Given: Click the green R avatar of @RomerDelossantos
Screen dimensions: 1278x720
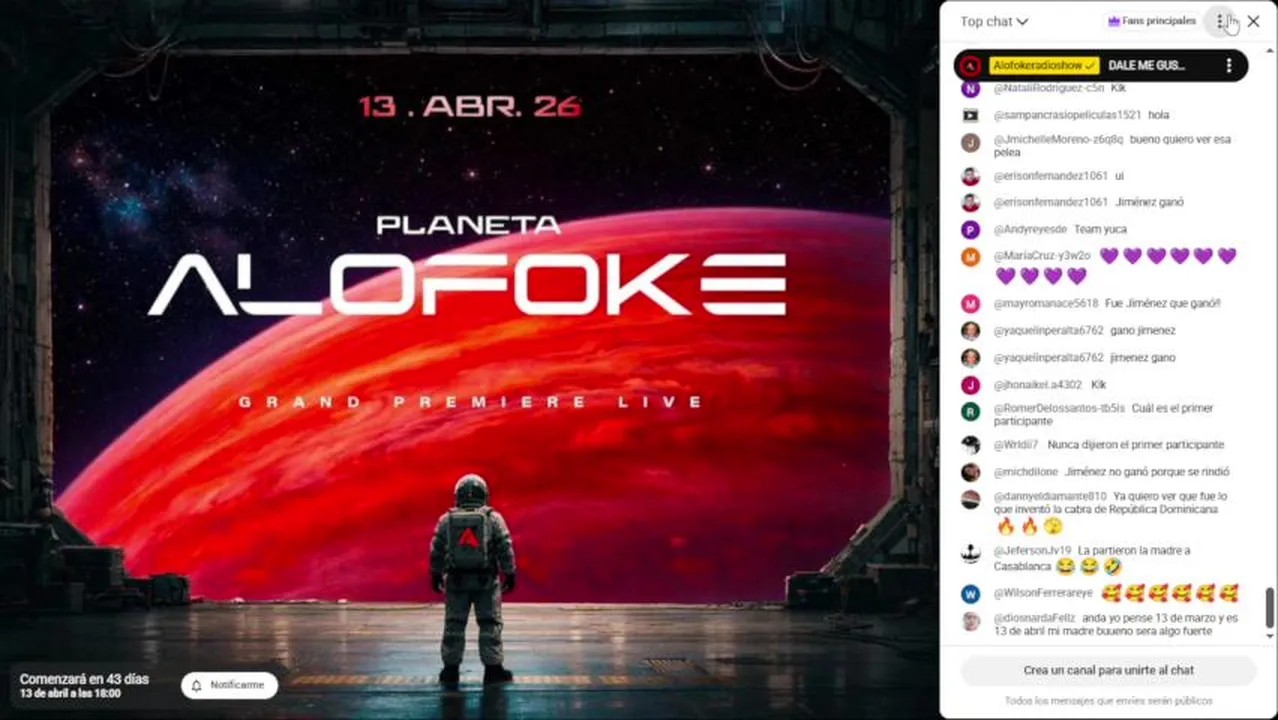Looking at the screenshot, I should 970,411.
